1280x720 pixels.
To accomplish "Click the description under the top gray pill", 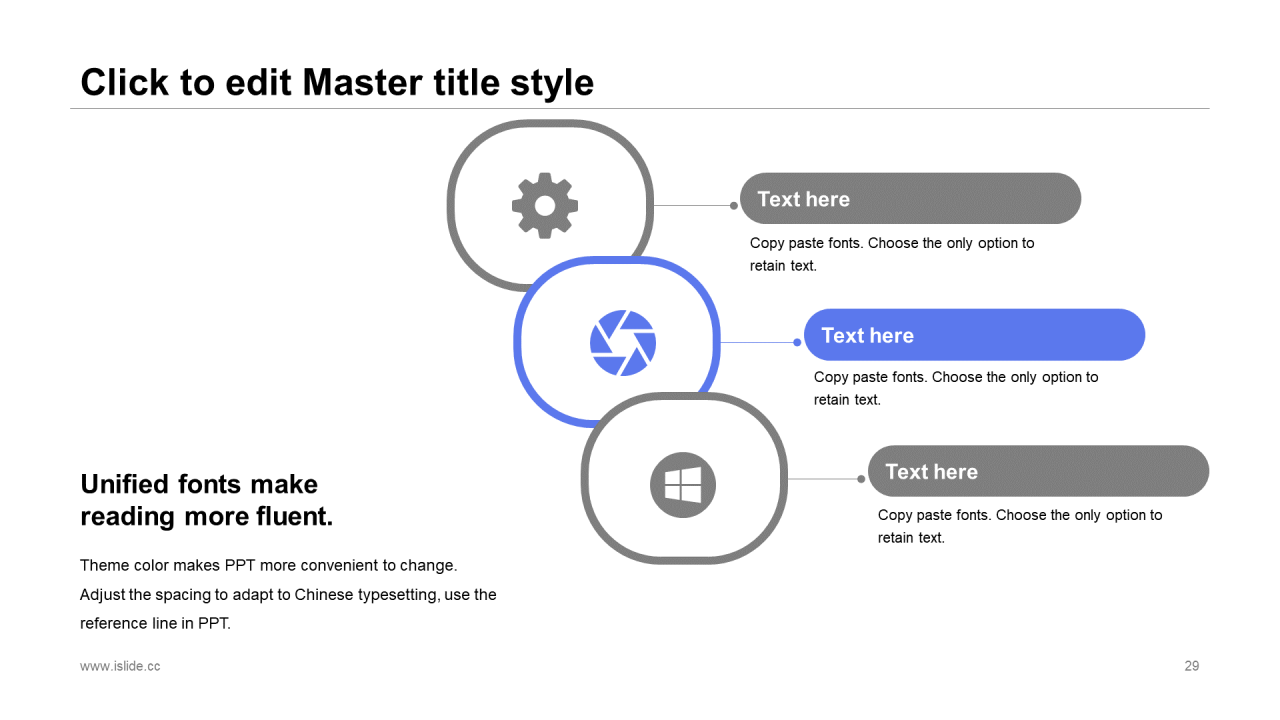I will click(x=892, y=254).
